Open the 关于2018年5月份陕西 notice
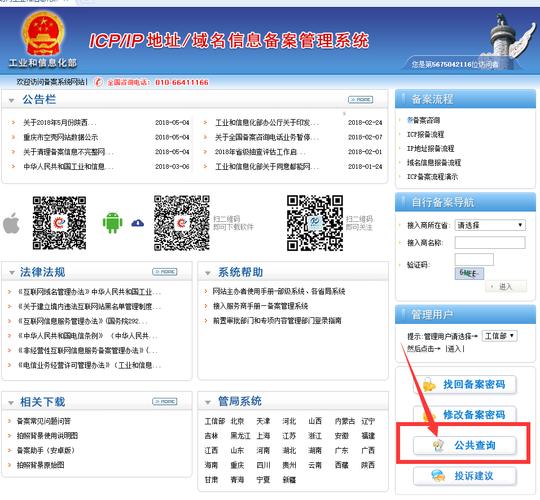Viewport: 540px width, 500px height. click(60, 123)
